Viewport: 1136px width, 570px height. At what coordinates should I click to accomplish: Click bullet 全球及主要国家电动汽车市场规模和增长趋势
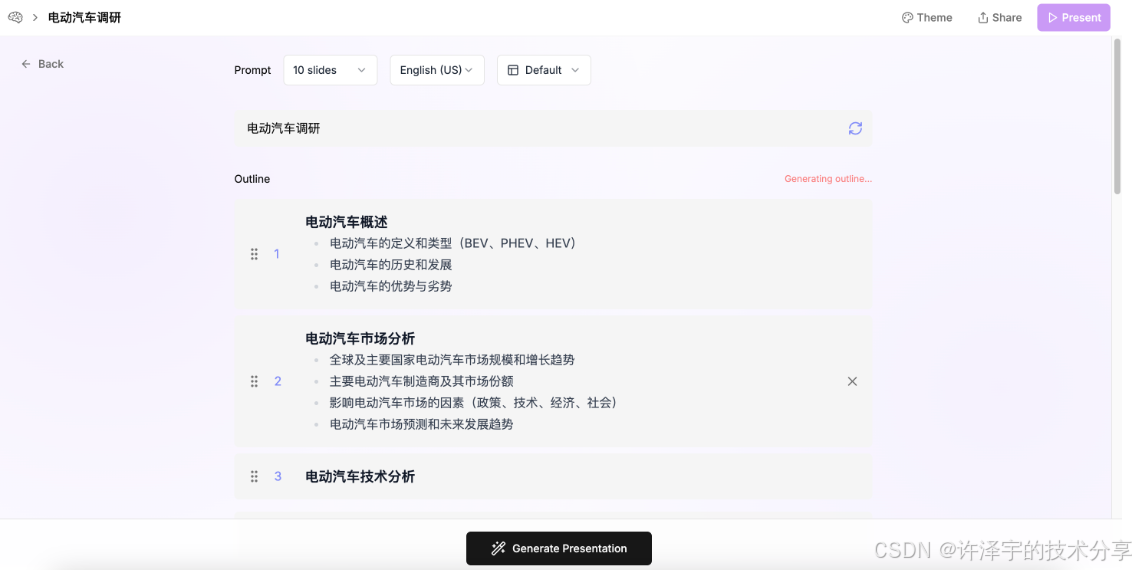[x=452, y=360]
